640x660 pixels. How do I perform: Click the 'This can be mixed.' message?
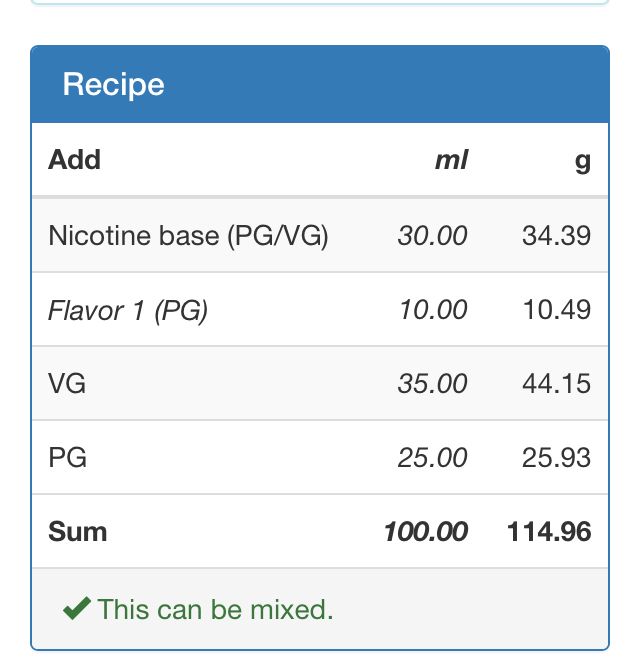(x=215, y=609)
